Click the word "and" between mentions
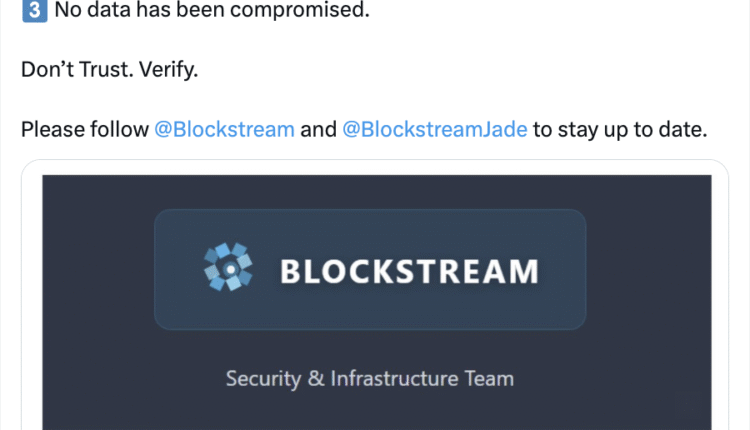 318,129
